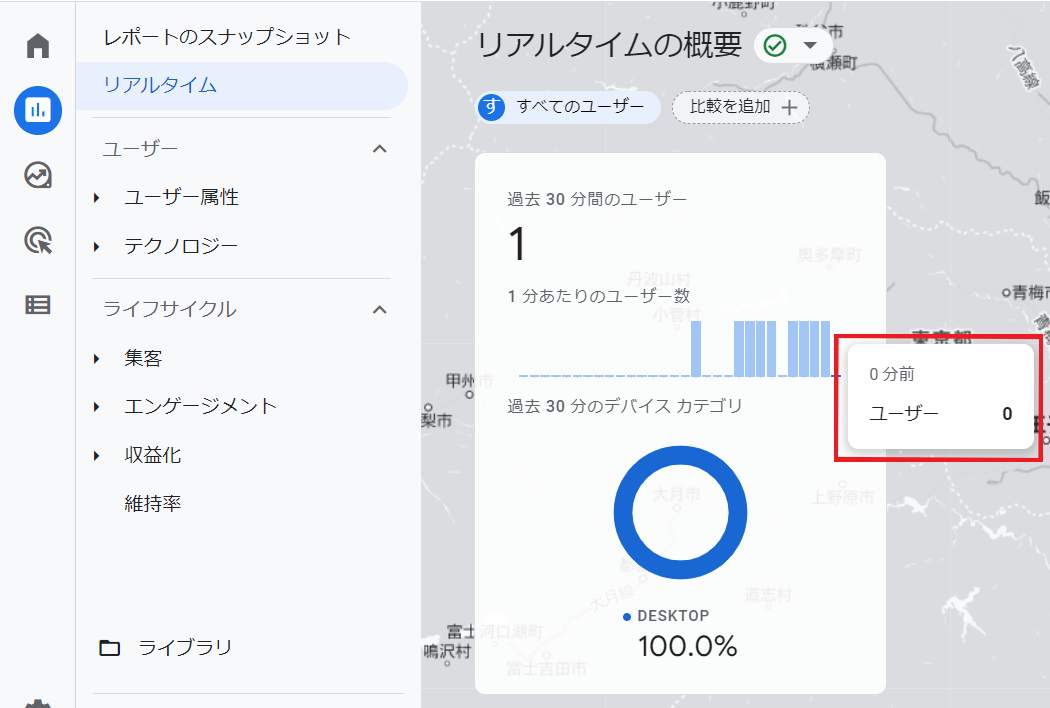Open ライブラリ link

pyautogui.click(x=185, y=648)
